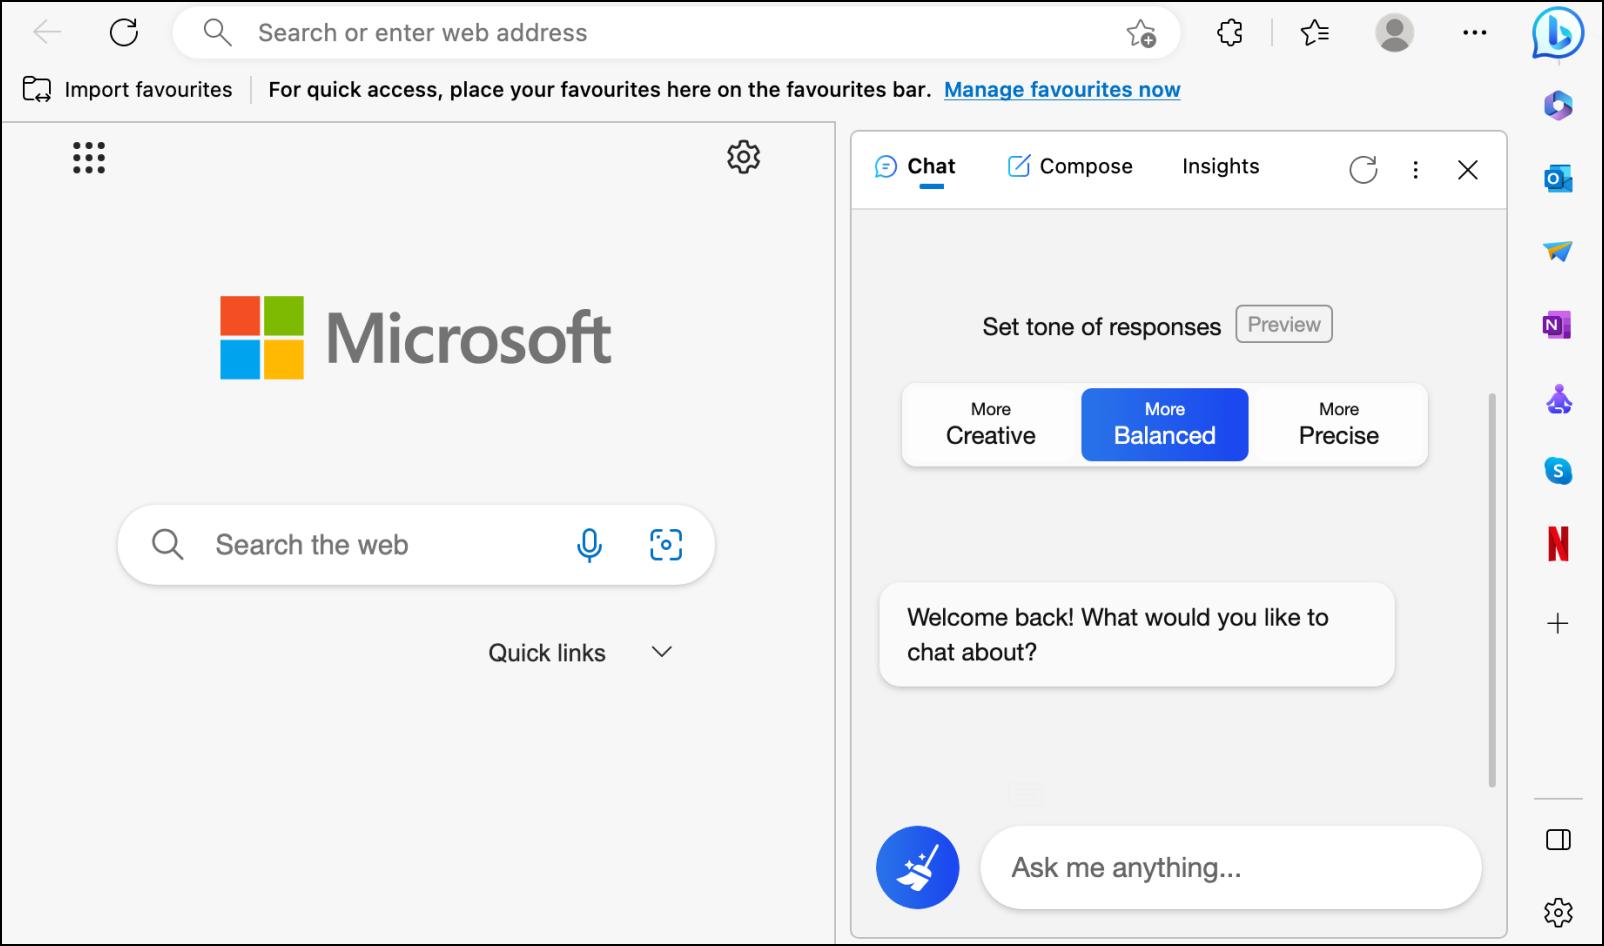Open browser Settings and more ellipsis
This screenshot has height=946, width=1604.
(1474, 33)
